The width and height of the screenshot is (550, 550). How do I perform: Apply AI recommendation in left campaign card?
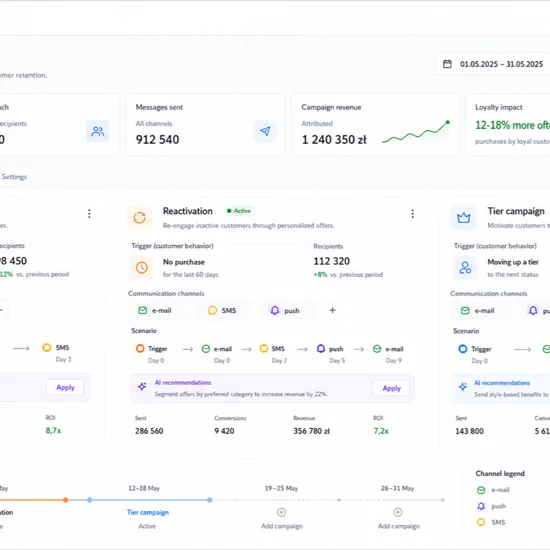tap(65, 388)
